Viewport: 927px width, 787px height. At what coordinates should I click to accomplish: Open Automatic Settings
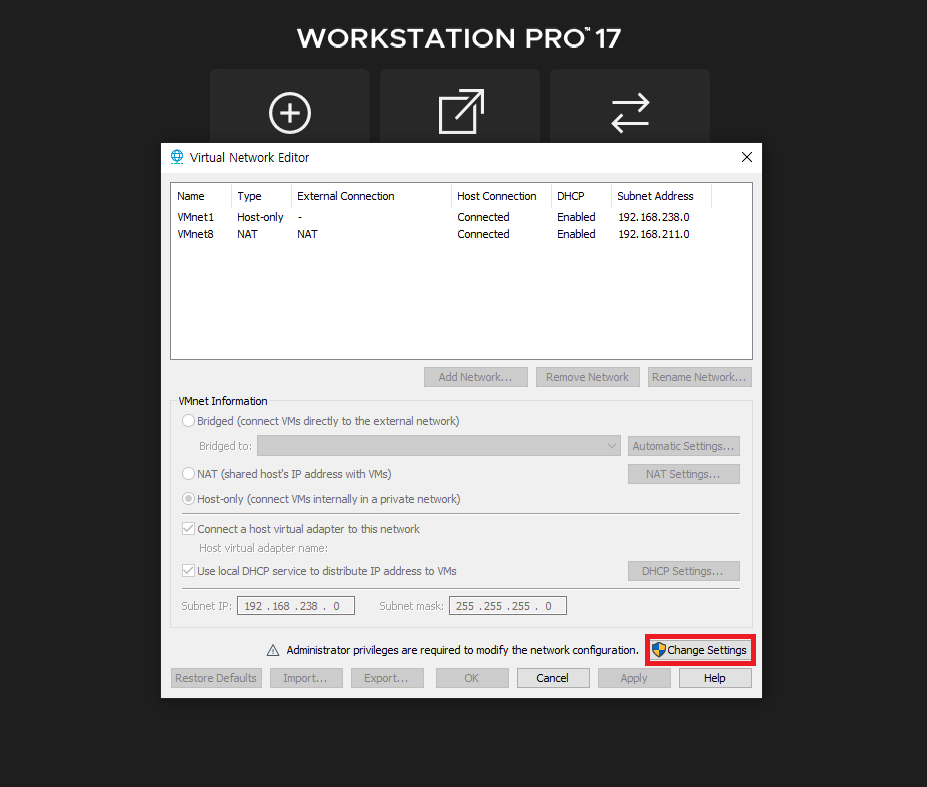(x=683, y=446)
